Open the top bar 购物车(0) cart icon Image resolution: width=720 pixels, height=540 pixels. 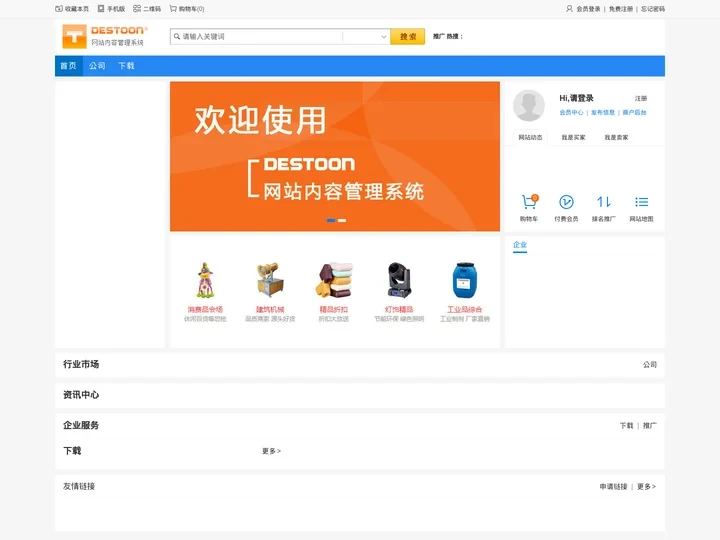(173, 9)
